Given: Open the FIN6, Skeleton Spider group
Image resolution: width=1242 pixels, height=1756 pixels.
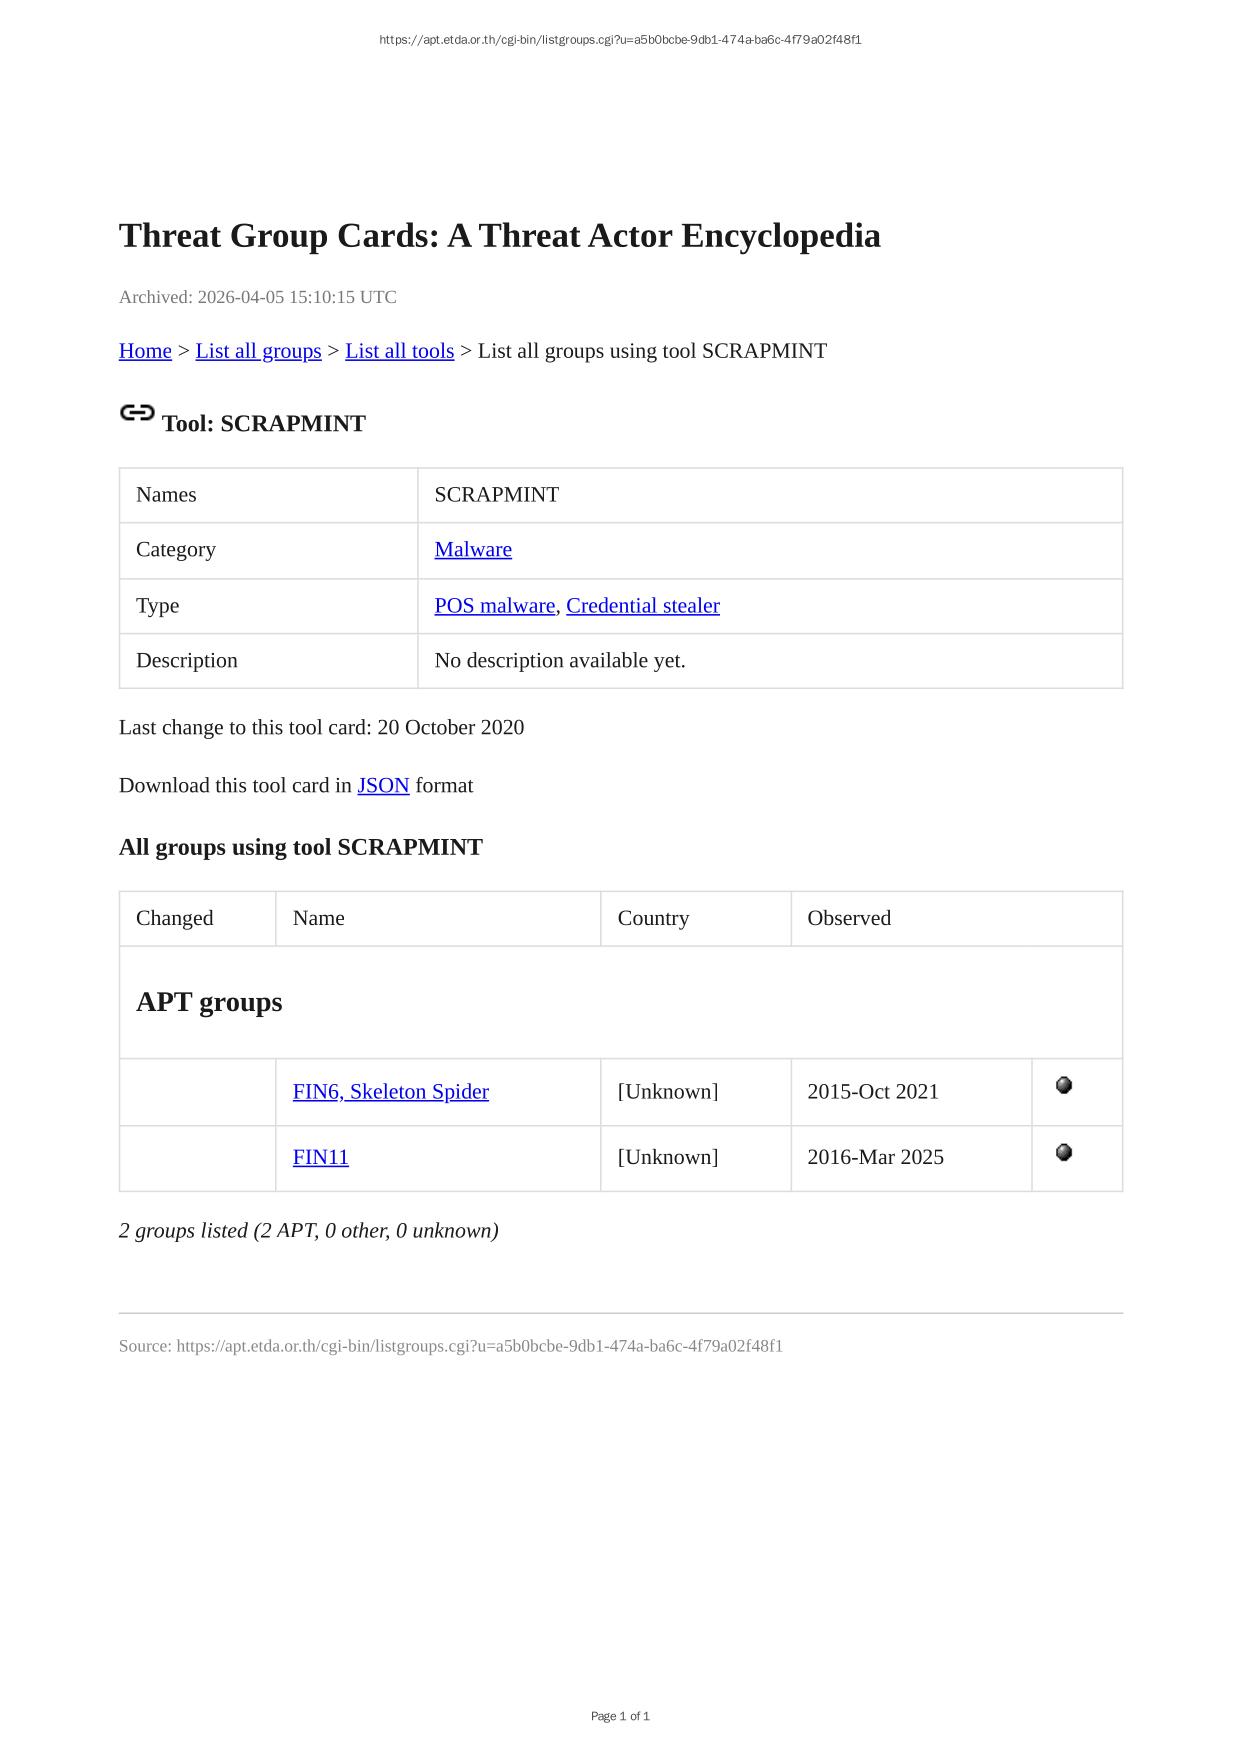Looking at the screenshot, I should pyautogui.click(x=390, y=1092).
